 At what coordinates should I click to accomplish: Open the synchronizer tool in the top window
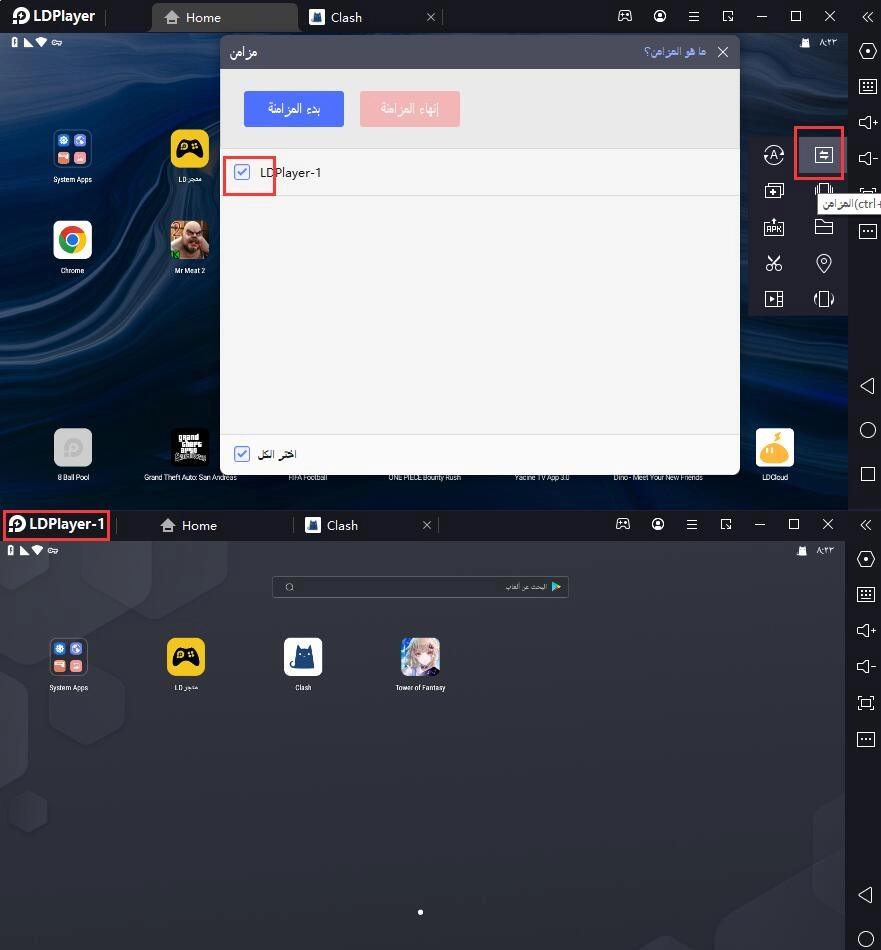click(x=823, y=155)
